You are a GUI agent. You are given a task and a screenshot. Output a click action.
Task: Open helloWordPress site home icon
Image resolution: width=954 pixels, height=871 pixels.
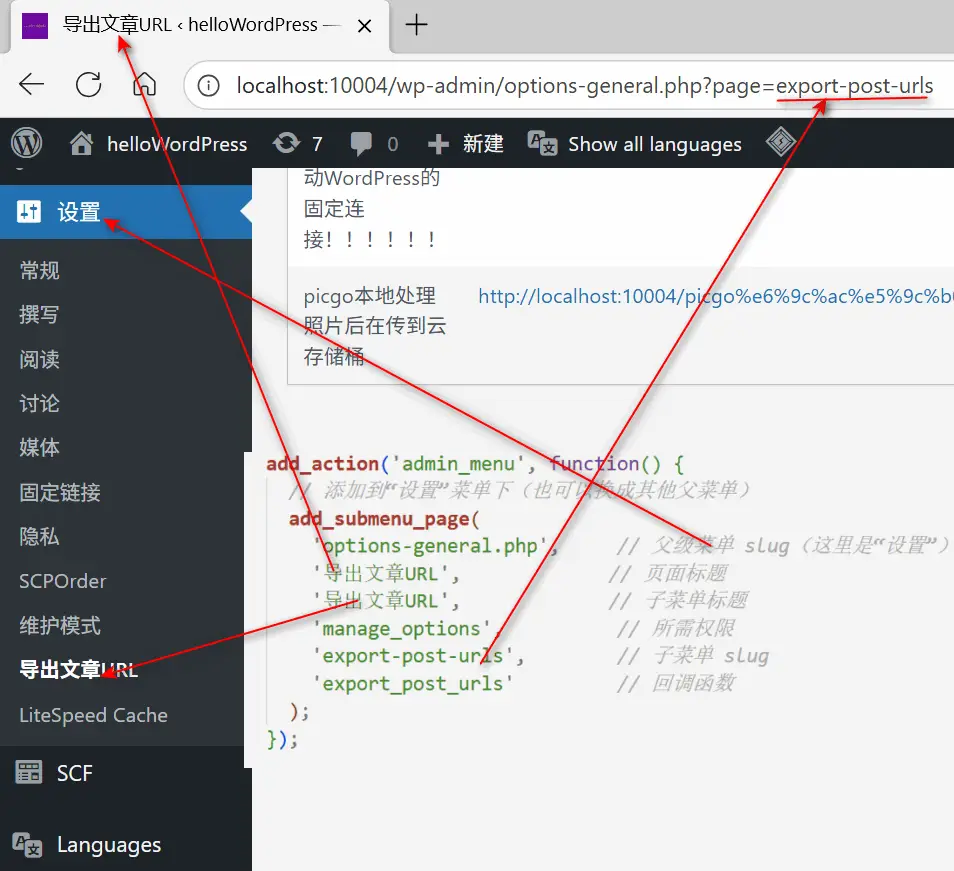(x=82, y=144)
